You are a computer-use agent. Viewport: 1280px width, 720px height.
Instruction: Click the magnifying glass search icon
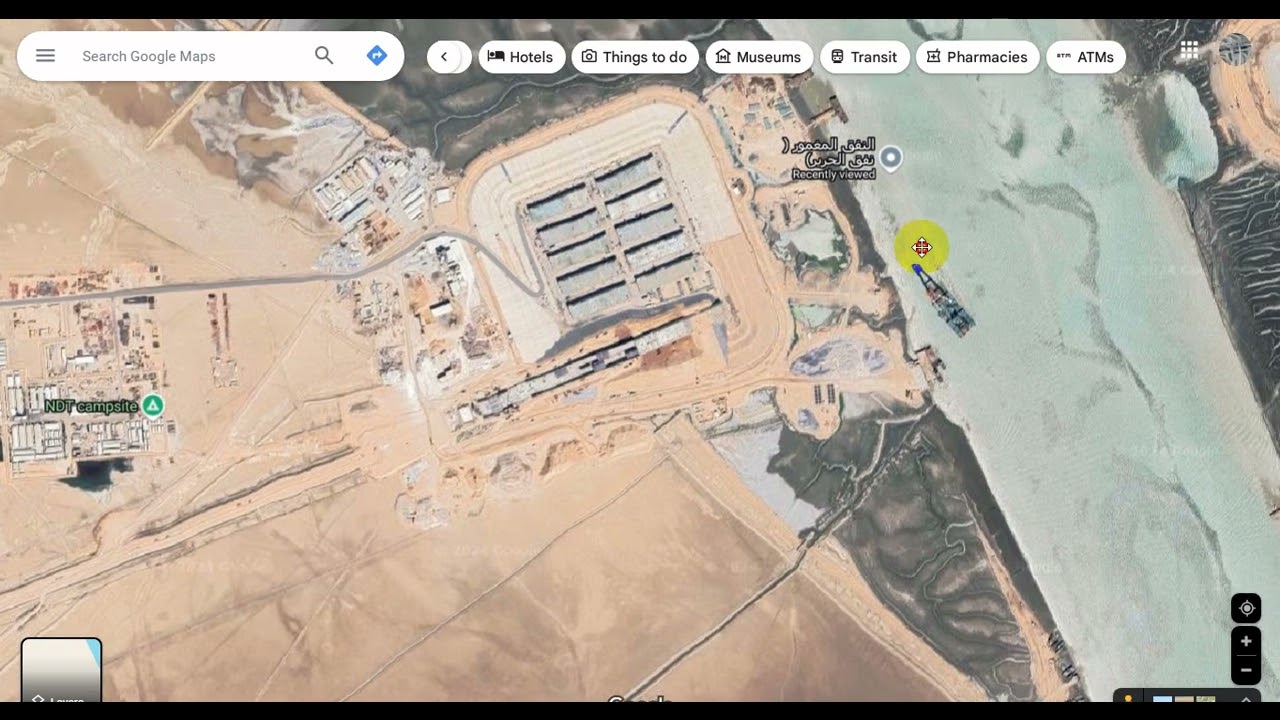click(x=324, y=56)
